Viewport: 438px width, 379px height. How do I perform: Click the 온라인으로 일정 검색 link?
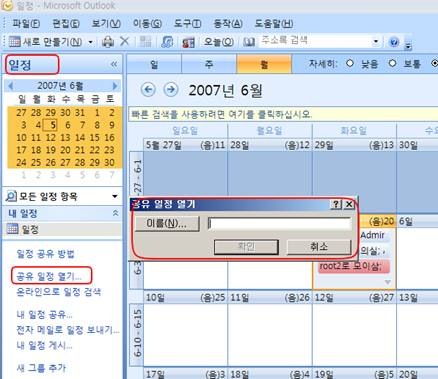59,292
